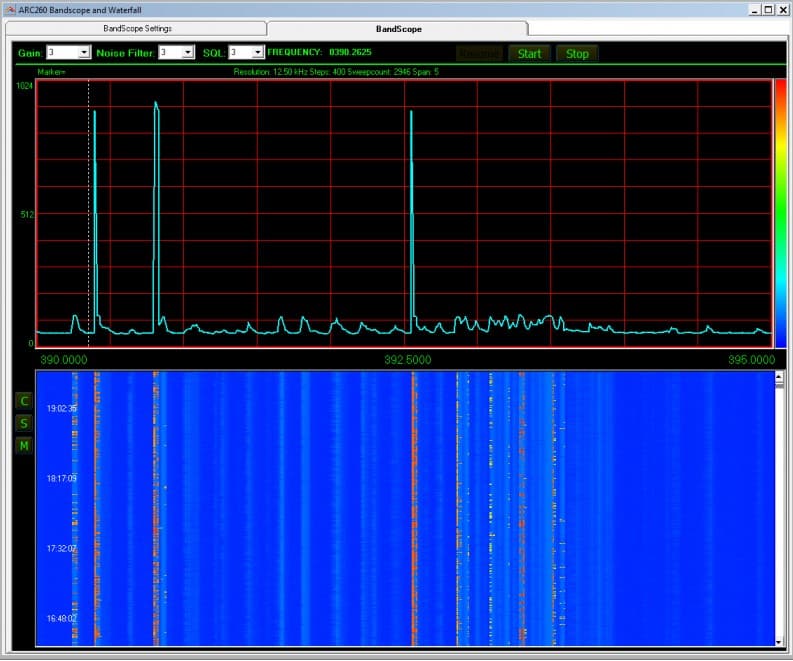Viewport: 793px width, 661px height.
Task: Click the dimmed button left of Start
Action: click(x=479, y=54)
